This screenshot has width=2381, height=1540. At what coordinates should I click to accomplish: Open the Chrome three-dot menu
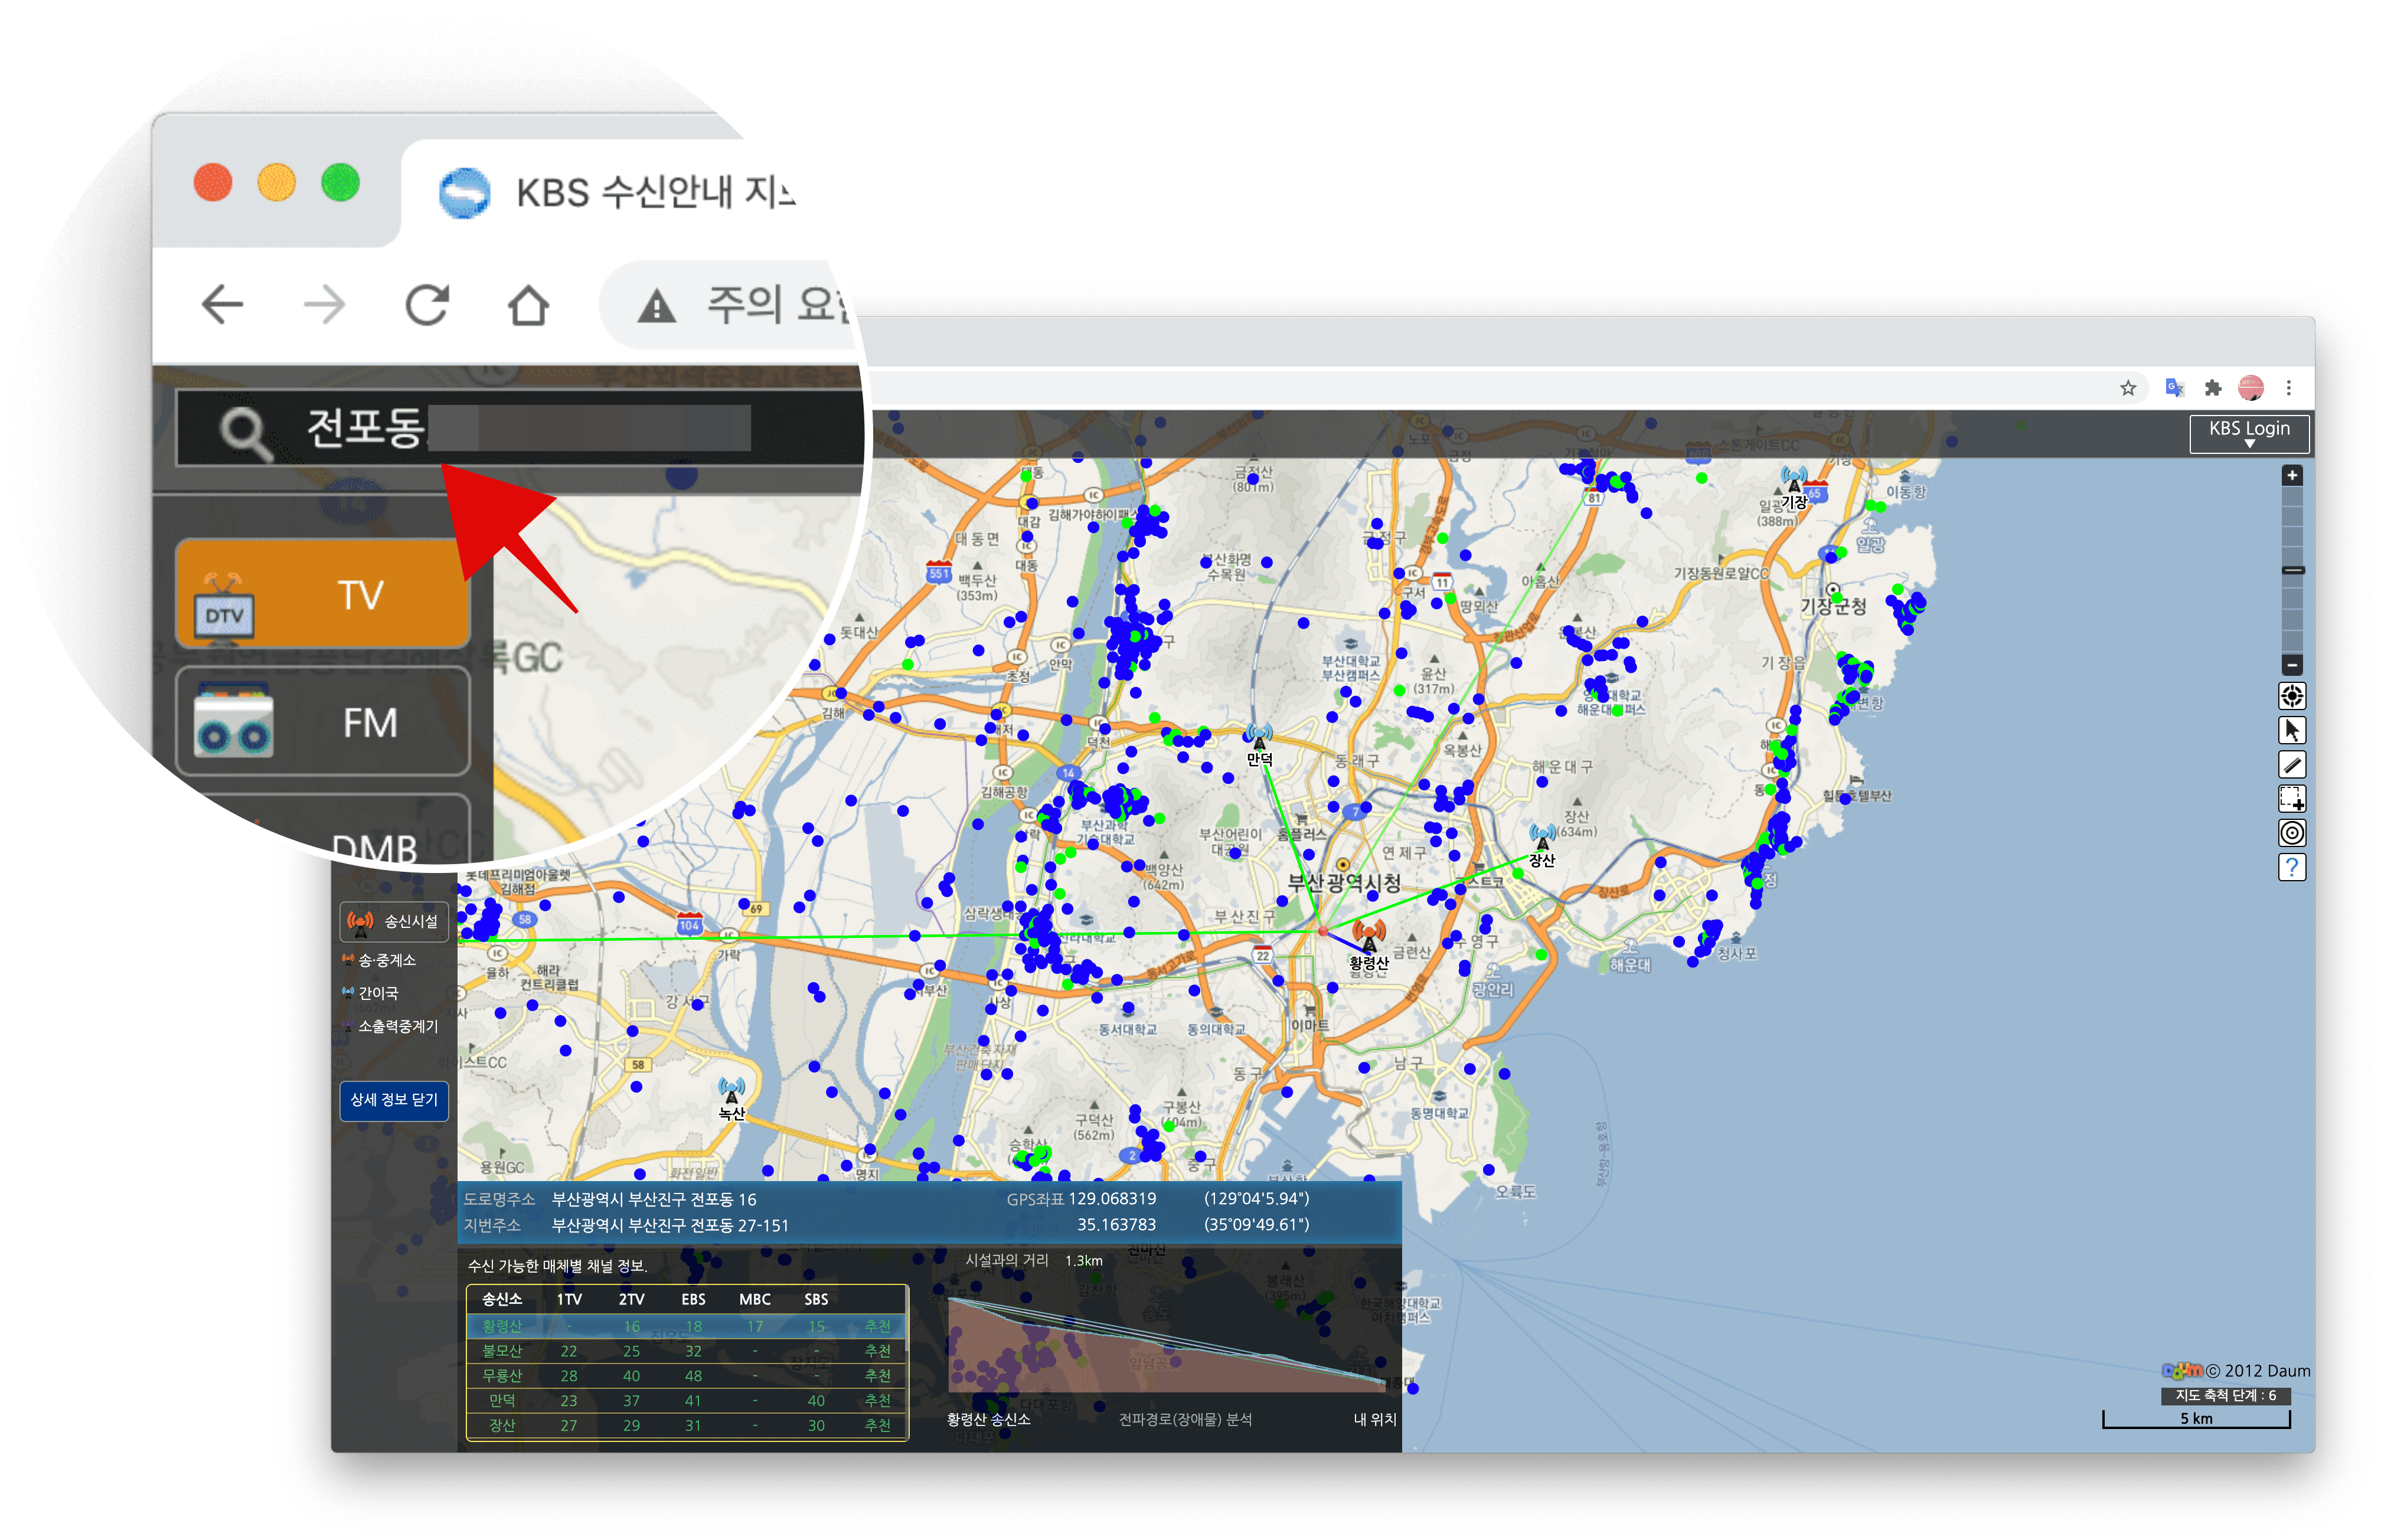coord(2288,388)
